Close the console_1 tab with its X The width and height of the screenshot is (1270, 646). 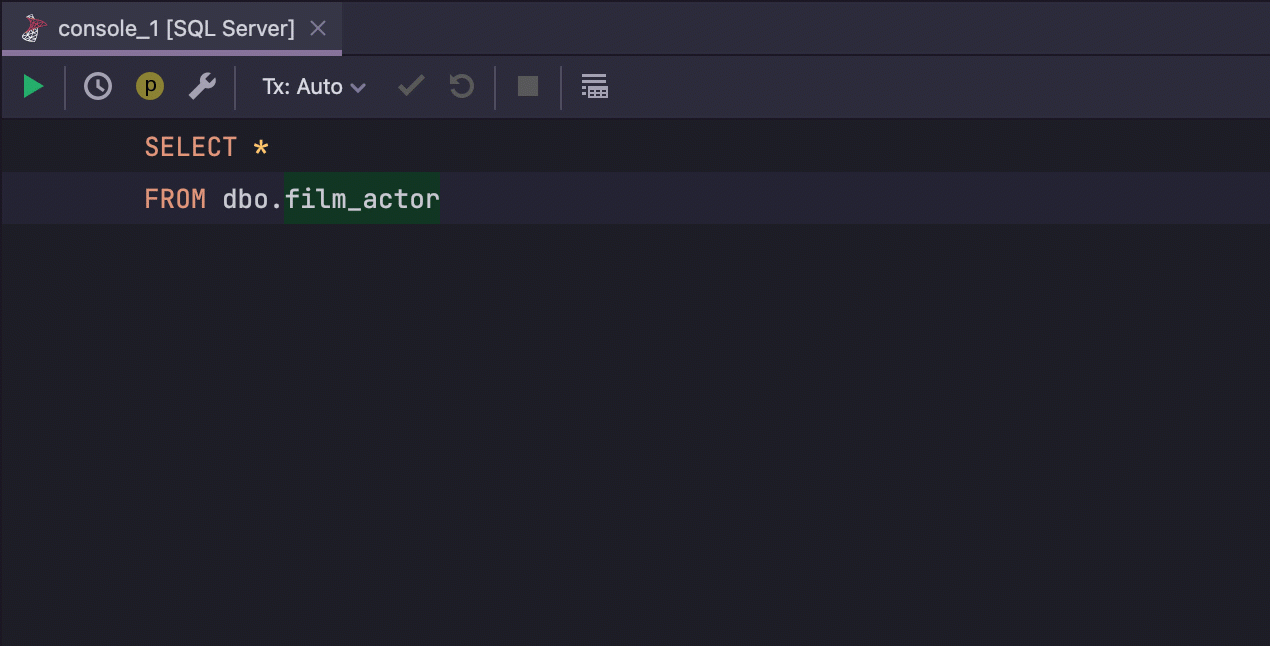[x=318, y=29]
